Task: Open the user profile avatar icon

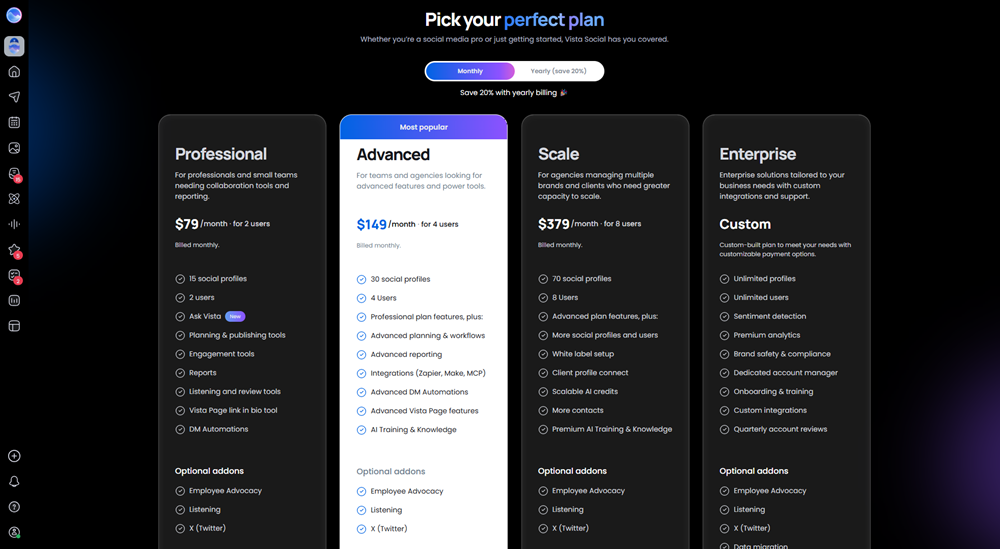Action: (x=14, y=532)
